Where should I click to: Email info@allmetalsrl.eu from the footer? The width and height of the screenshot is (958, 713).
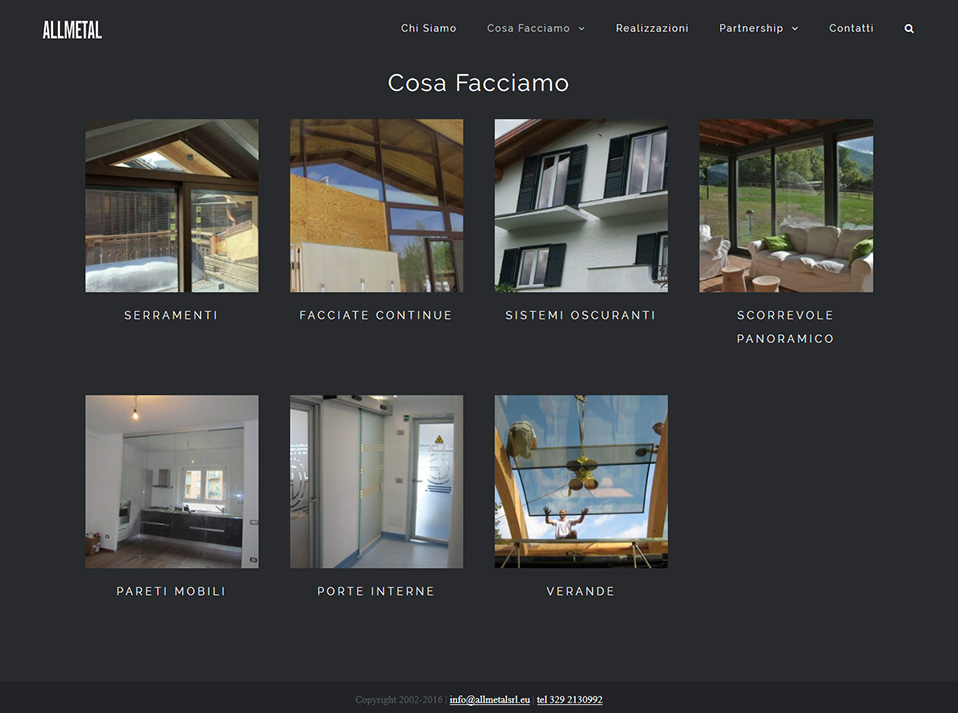click(x=487, y=700)
